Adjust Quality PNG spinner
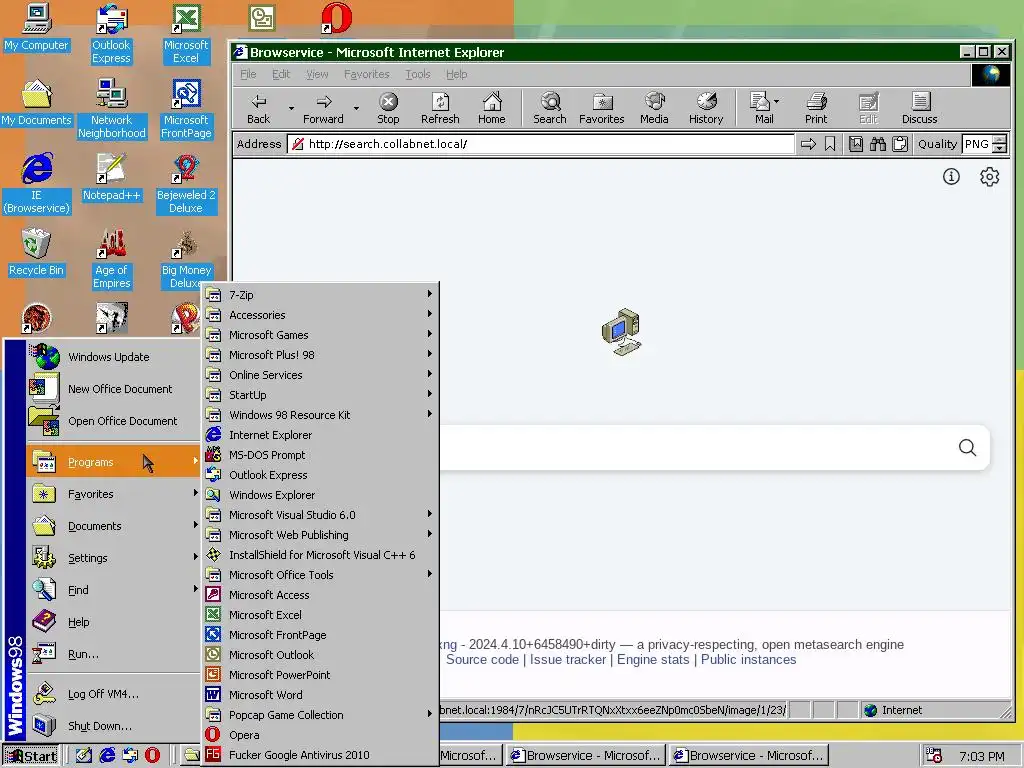Viewport: 1024px width, 768px height. click(x=999, y=144)
